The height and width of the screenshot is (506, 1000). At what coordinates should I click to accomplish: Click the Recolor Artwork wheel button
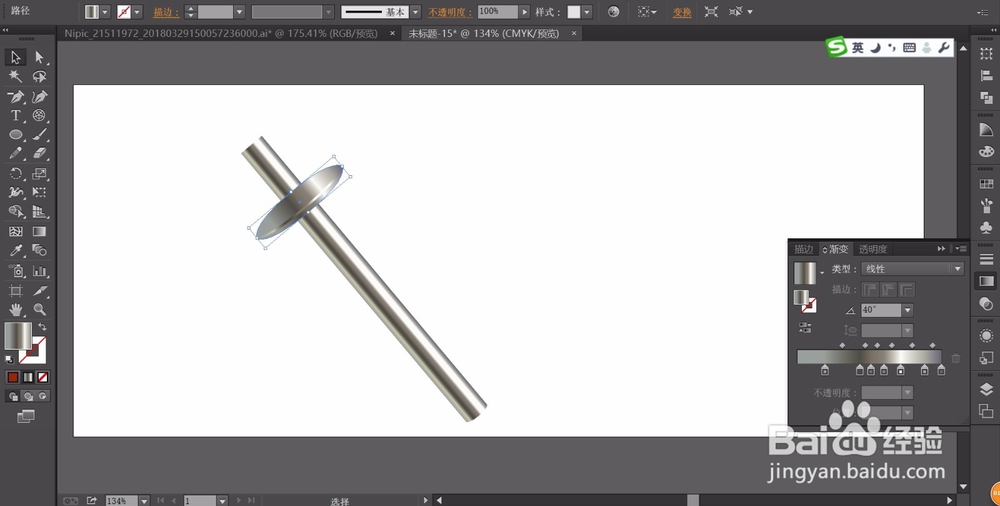click(x=614, y=11)
